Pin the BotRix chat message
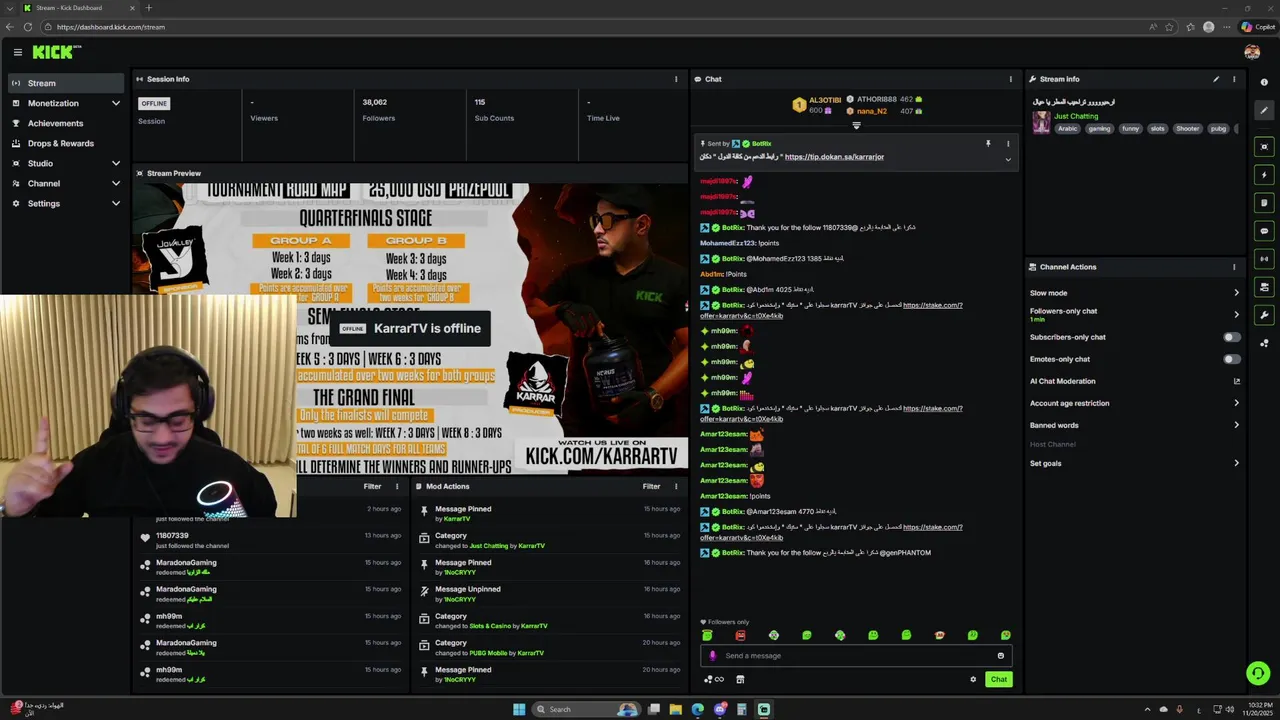The height and width of the screenshot is (720, 1280). (x=988, y=144)
